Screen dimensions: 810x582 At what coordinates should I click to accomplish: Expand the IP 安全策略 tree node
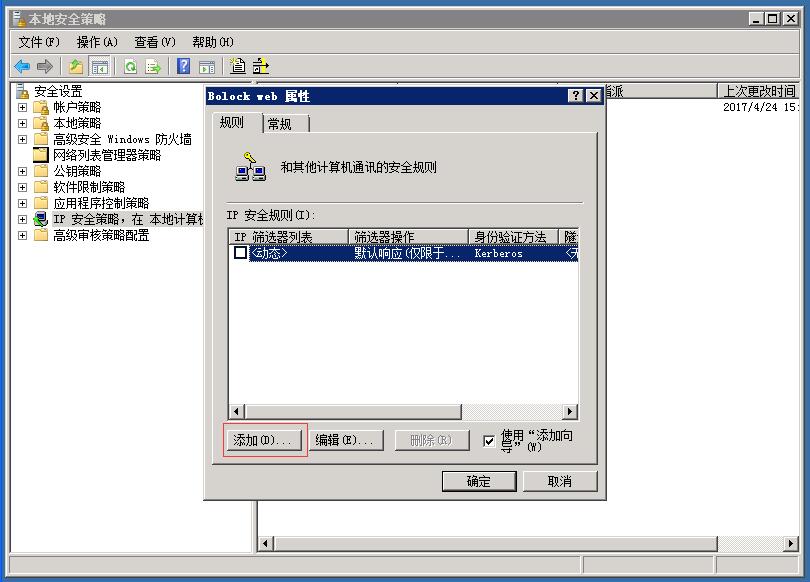tap(22, 219)
